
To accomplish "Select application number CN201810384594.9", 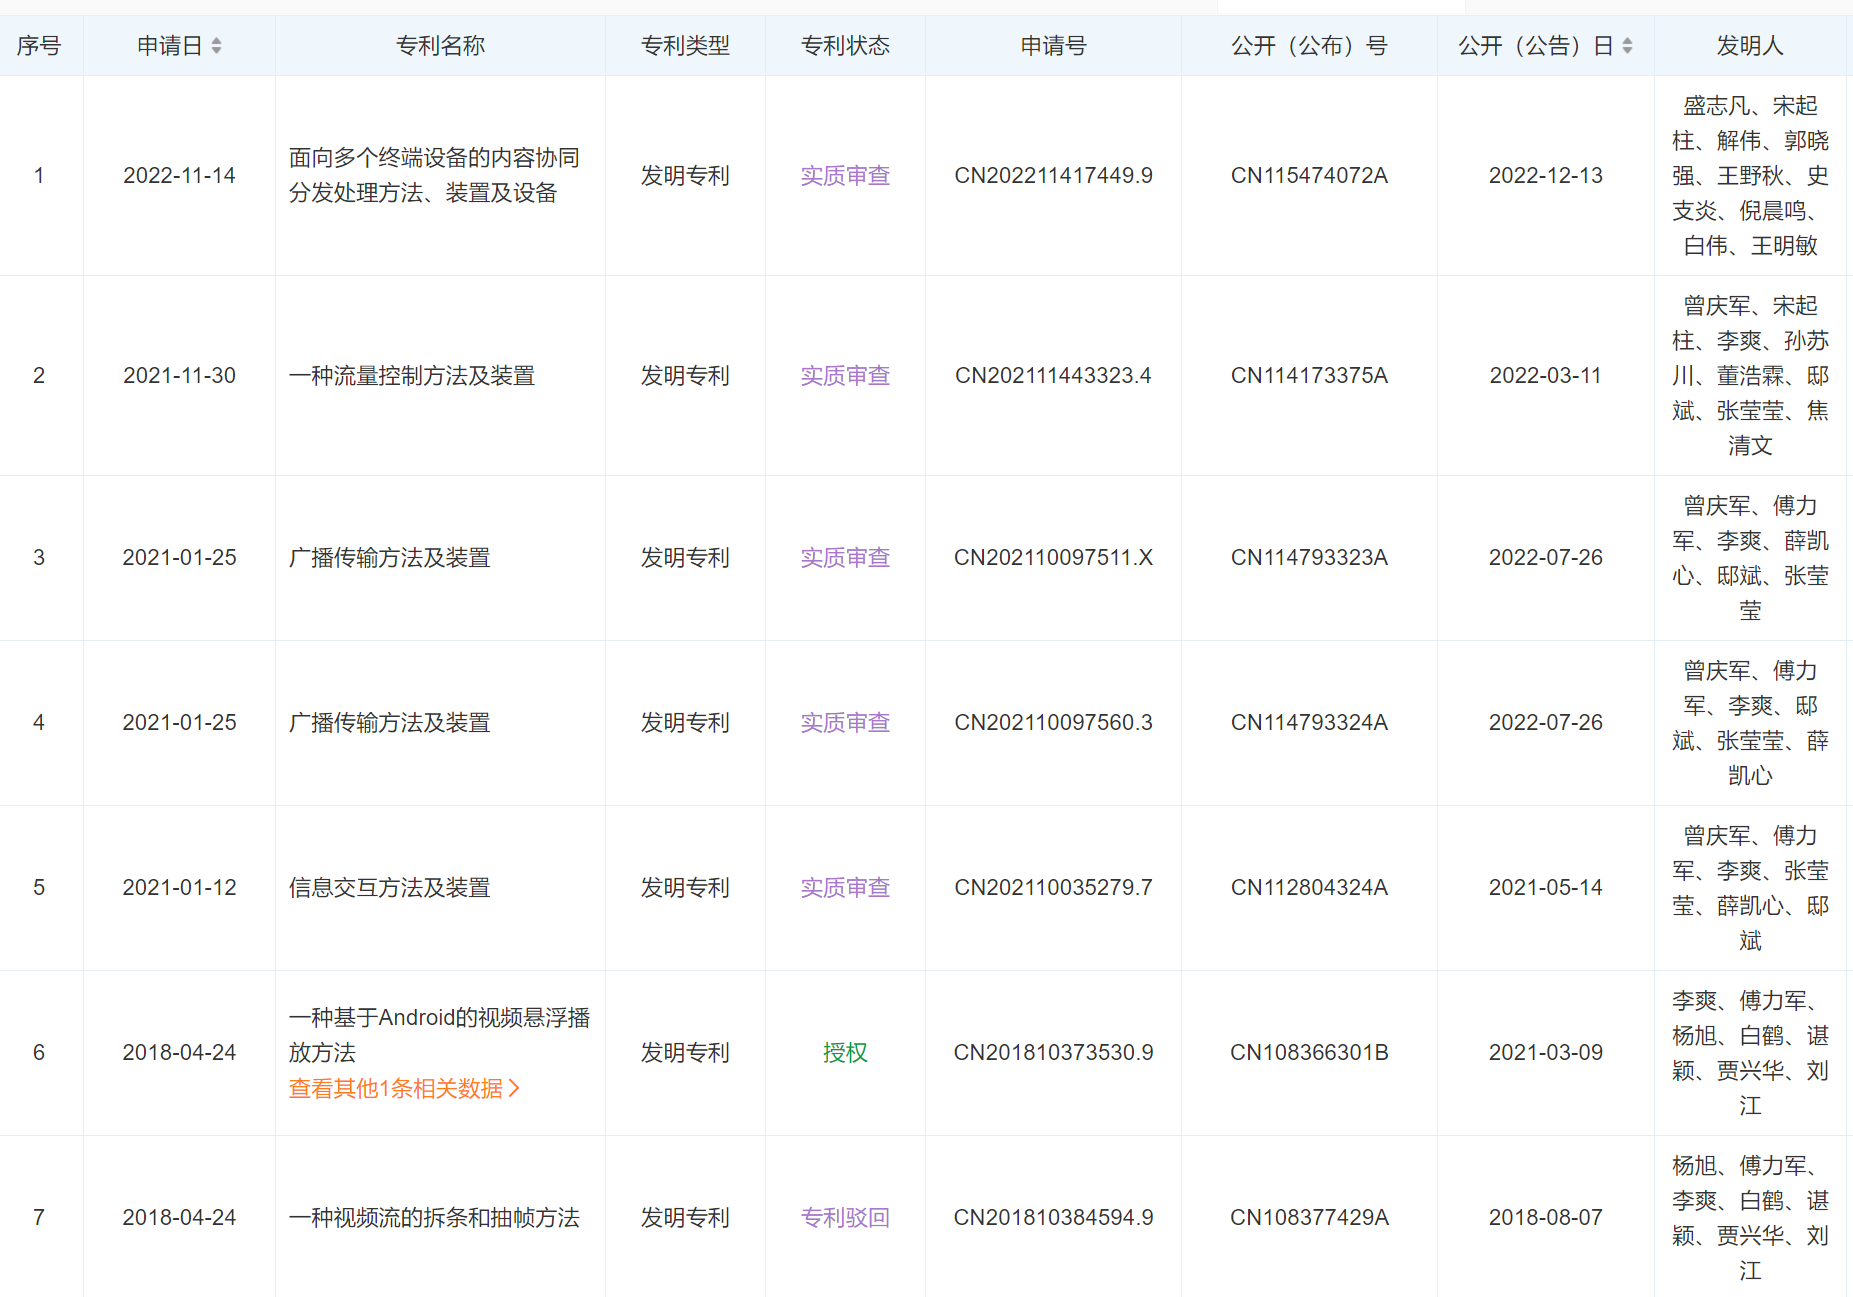I will point(1053,1218).
